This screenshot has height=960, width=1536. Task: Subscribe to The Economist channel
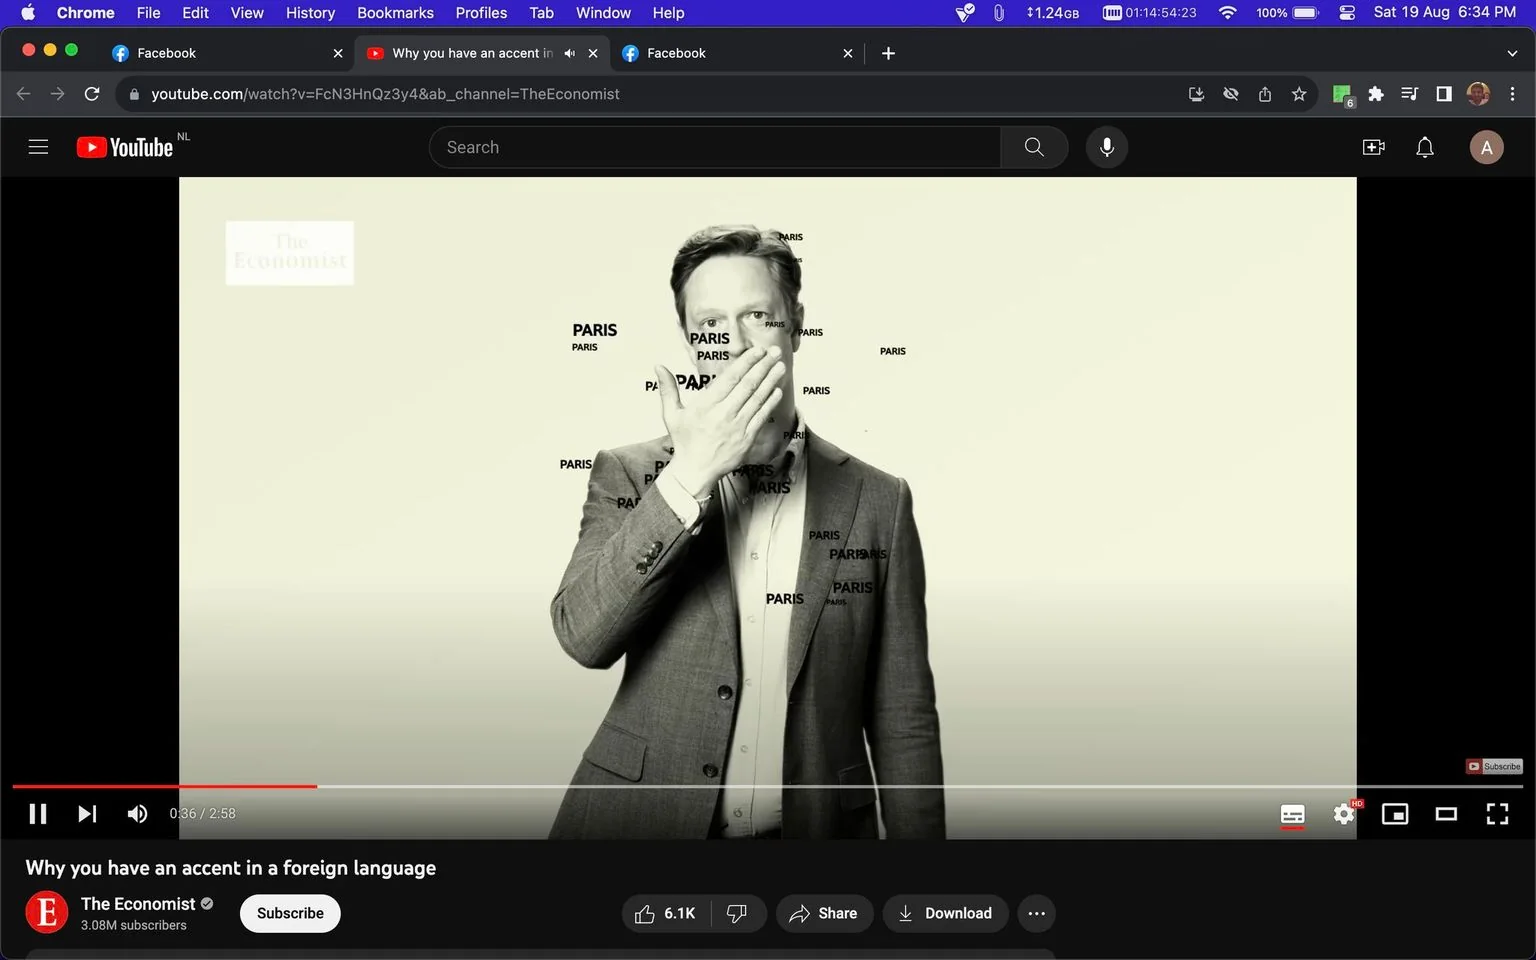click(x=290, y=913)
